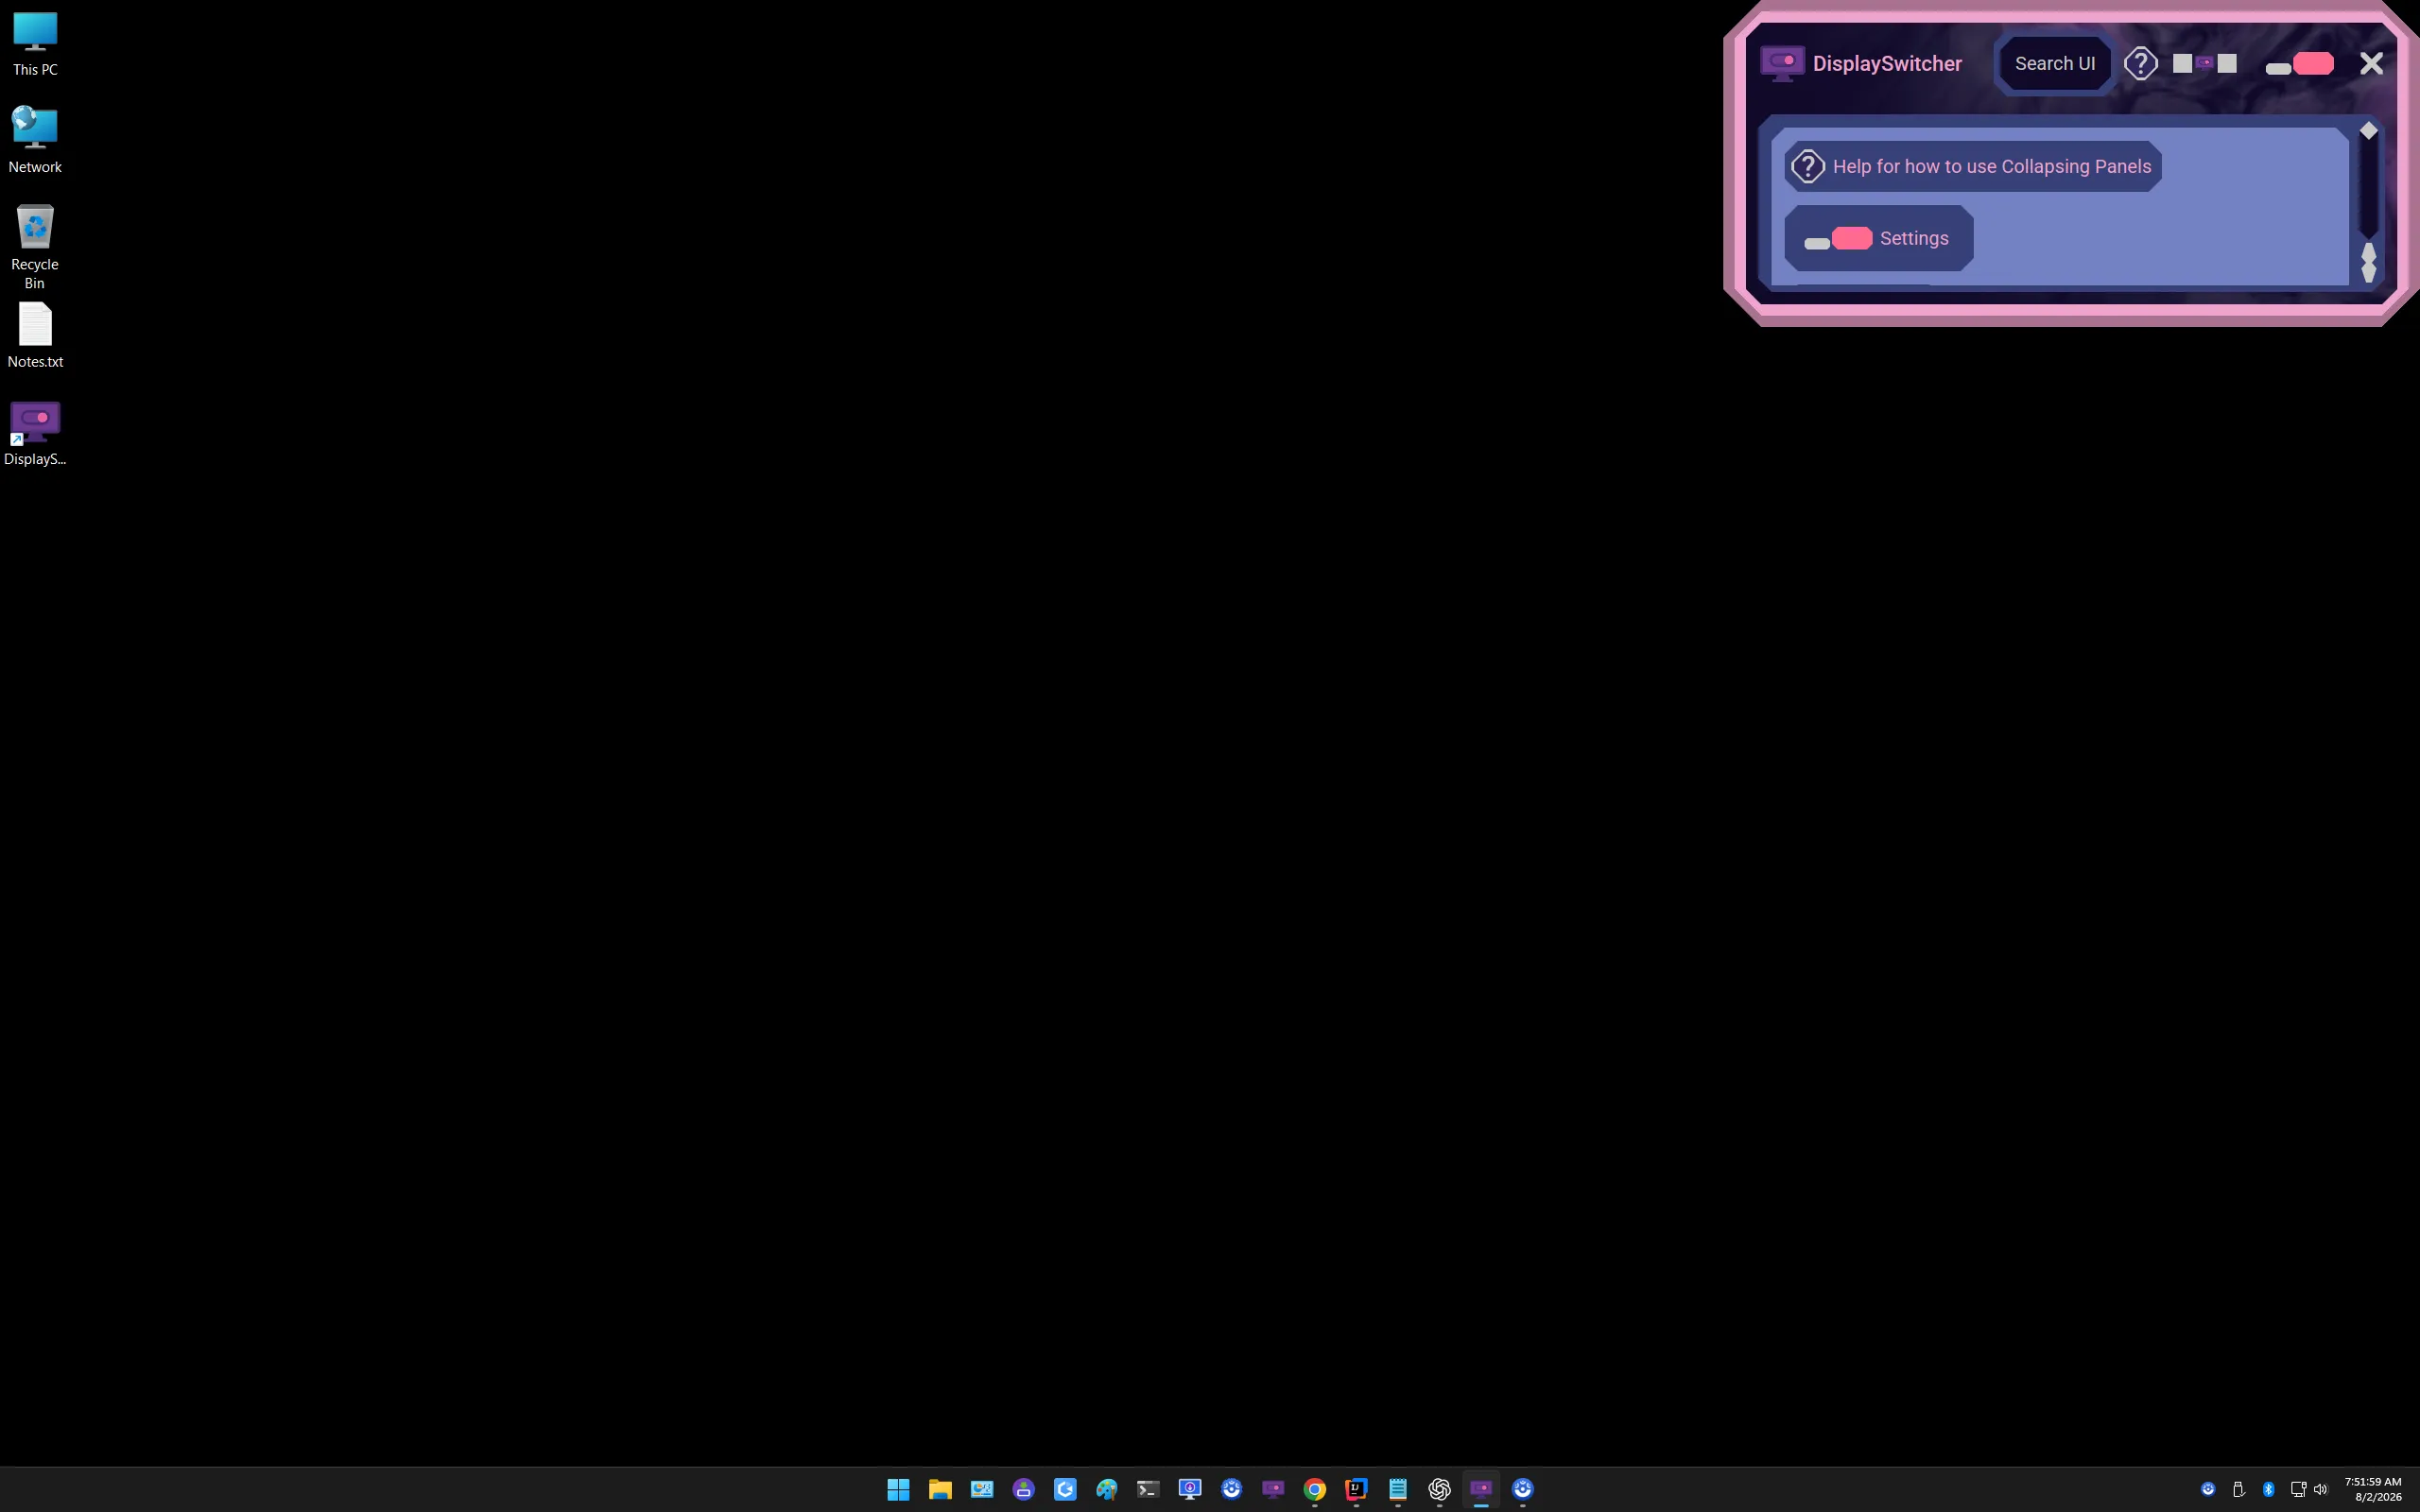2420x1512 pixels.
Task: Click the small monitor icon between gray squares
Action: pyautogui.click(x=2204, y=63)
